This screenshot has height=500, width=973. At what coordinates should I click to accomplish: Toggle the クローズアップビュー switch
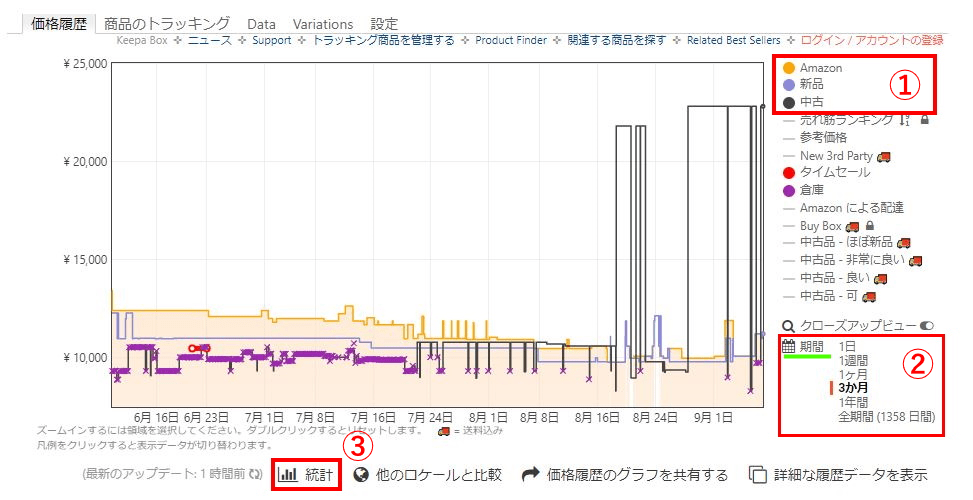[926, 326]
